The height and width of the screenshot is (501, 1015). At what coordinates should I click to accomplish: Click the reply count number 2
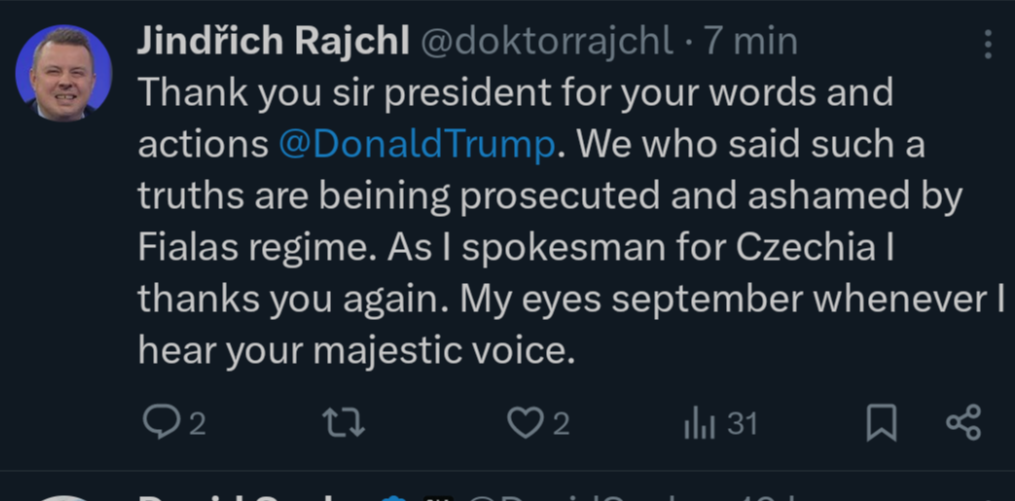(197, 424)
